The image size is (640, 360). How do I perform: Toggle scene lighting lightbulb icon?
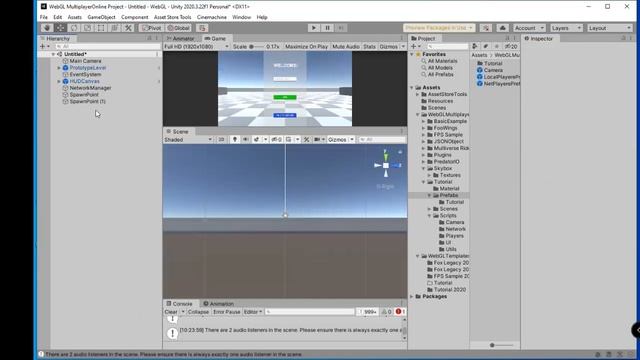point(235,140)
